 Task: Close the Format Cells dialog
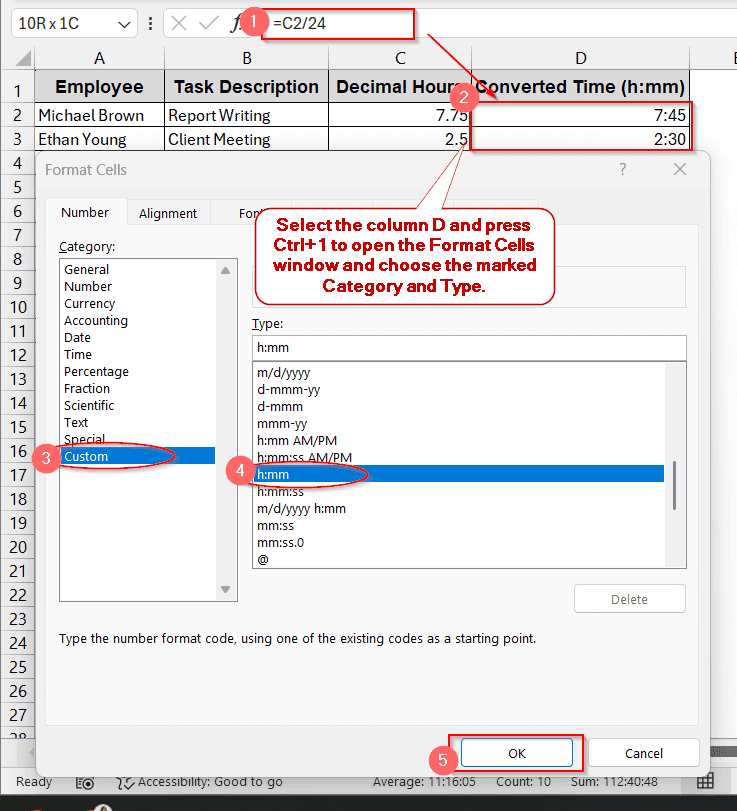click(680, 169)
